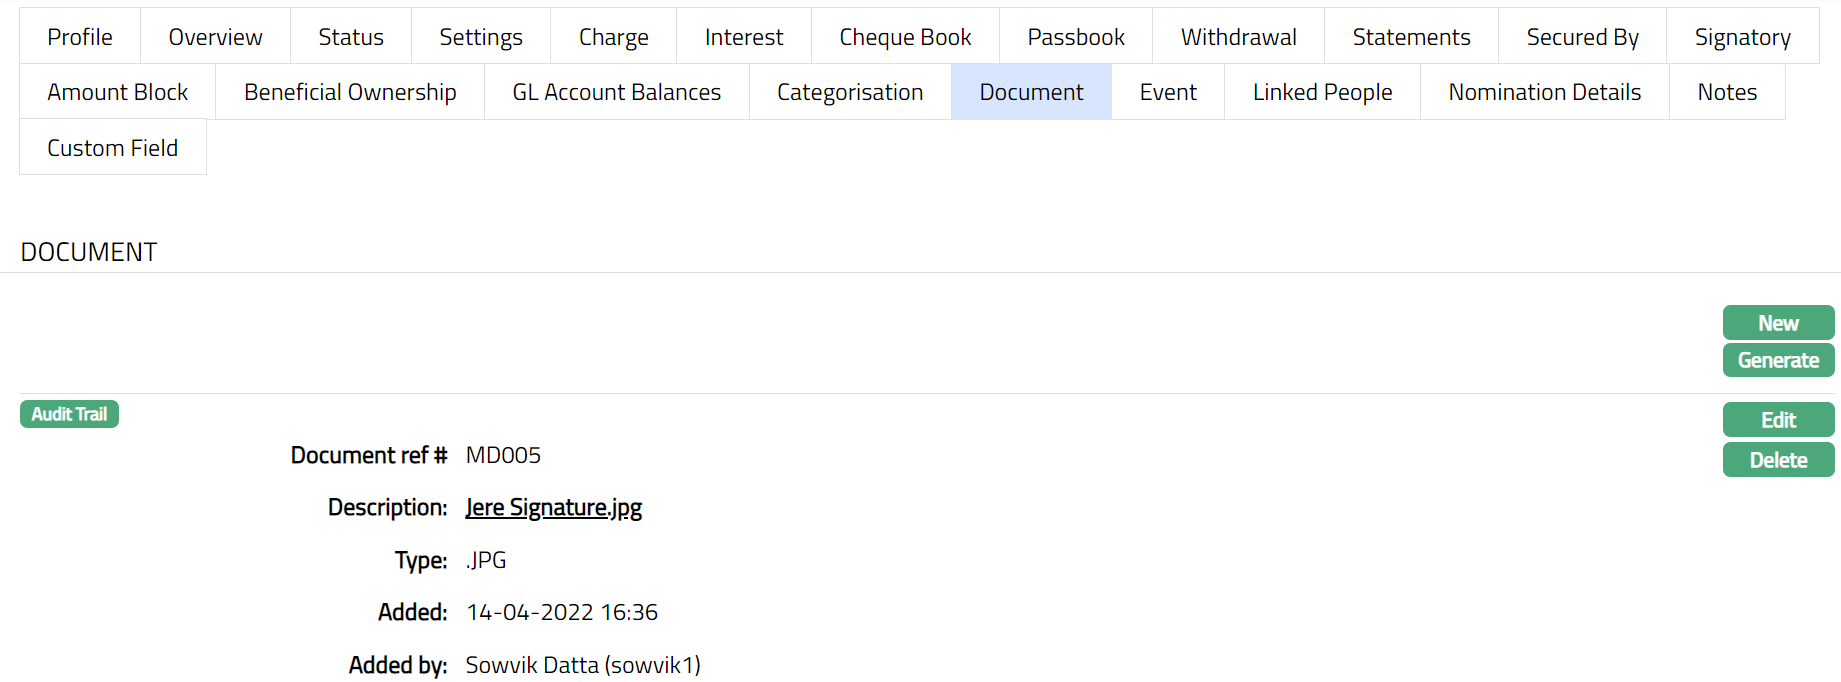Viewport: 1841px width, 682px height.
Task: Open the Linked People tab
Action: tap(1322, 92)
